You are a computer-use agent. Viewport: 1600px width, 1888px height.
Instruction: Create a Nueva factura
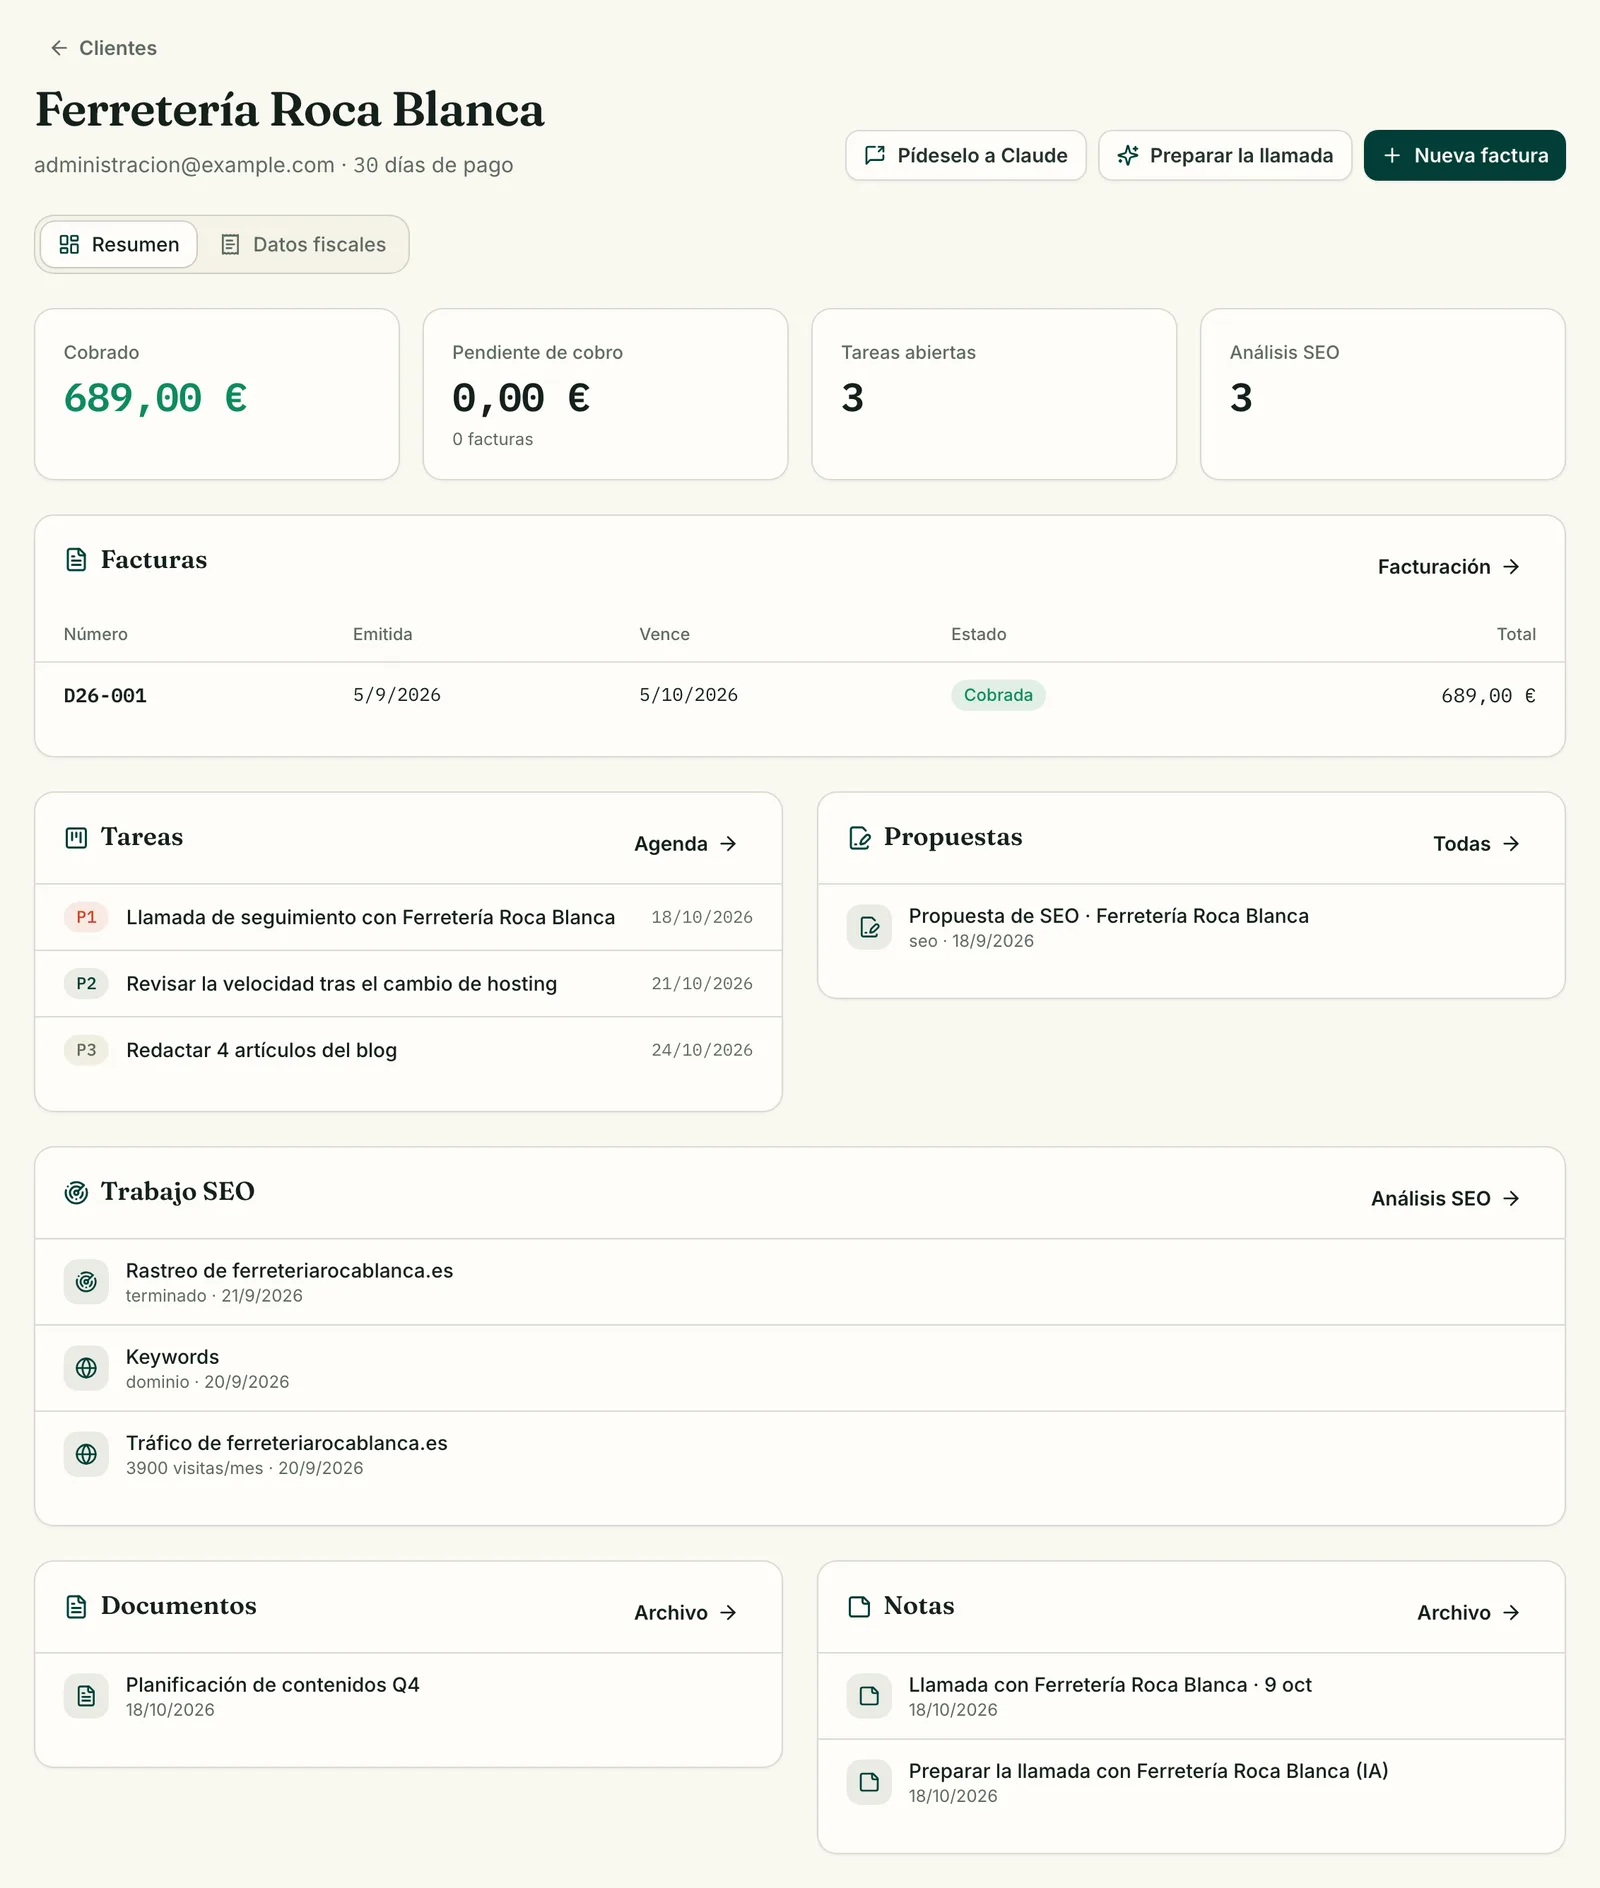click(1464, 155)
